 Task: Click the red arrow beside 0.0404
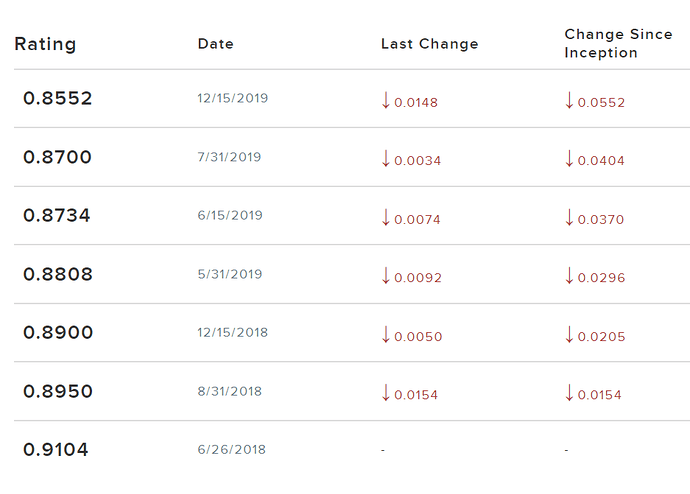point(569,158)
